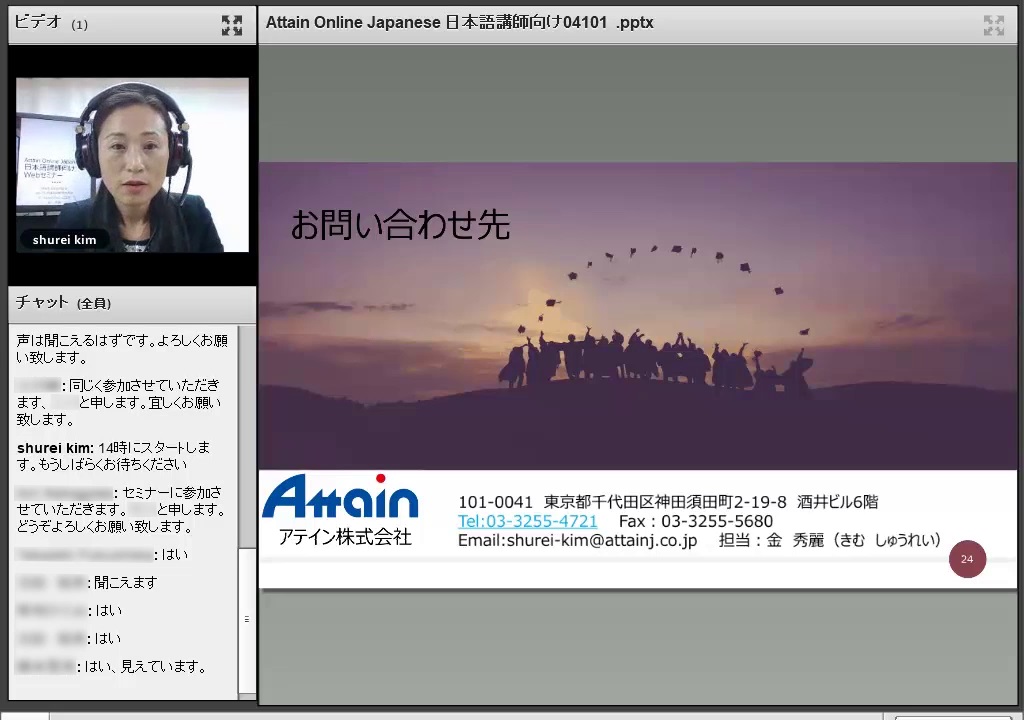This screenshot has width=1024, height=720.
Task: Click the Fax：03-3255-5680 text
Action: pos(695,521)
